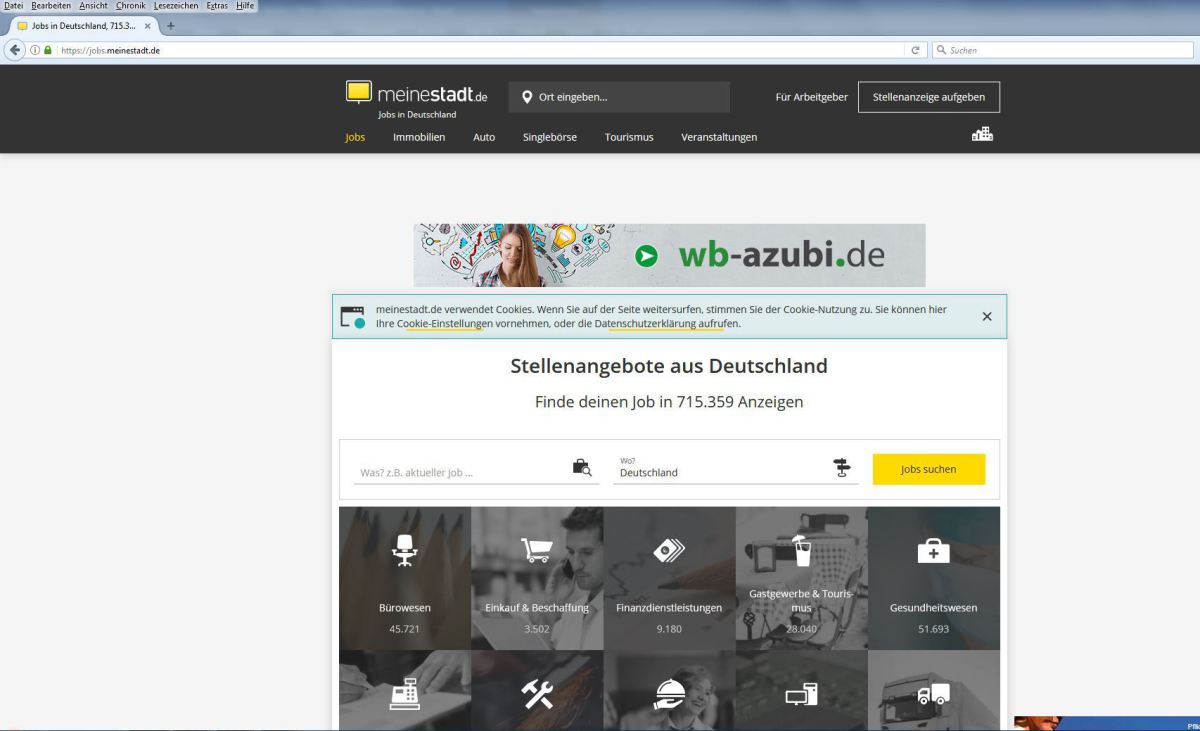Click the reload page icon in the address bar

tap(915, 50)
